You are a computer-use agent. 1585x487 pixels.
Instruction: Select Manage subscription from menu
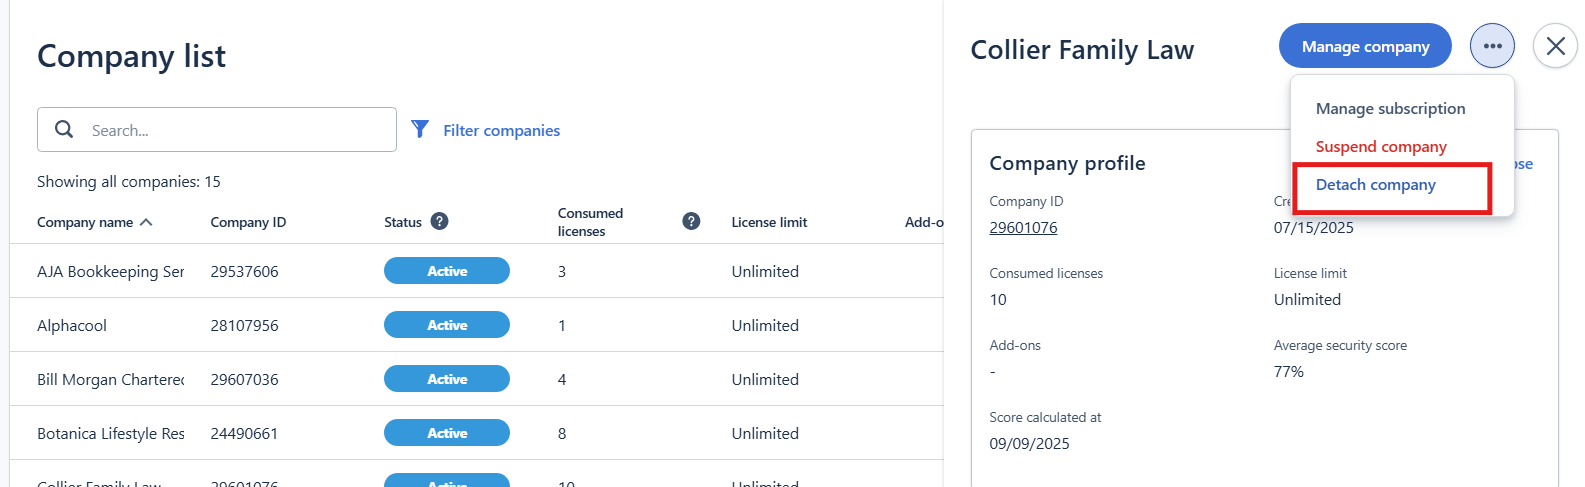tap(1390, 109)
